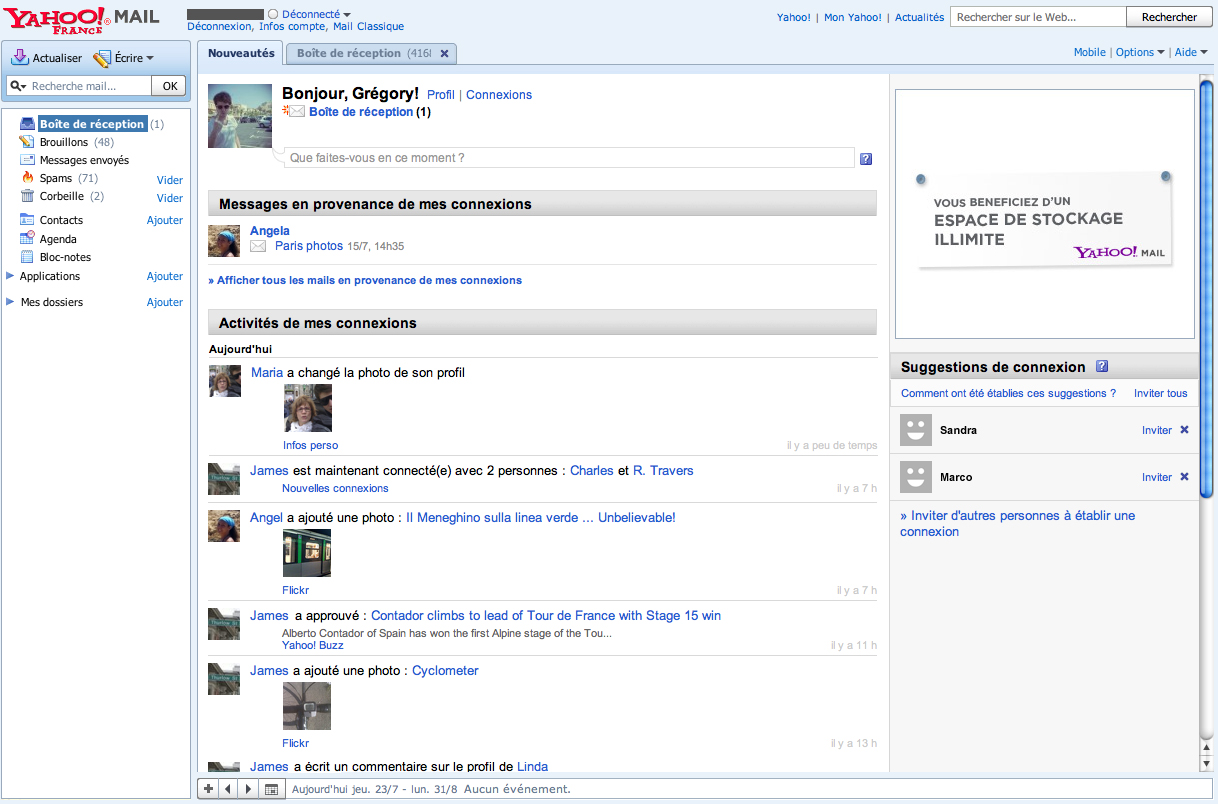Image resolution: width=1218 pixels, height=804 pixels.
Task: Click the vertical scrollbar down arrow
Action: click(x=1206, y=765)
